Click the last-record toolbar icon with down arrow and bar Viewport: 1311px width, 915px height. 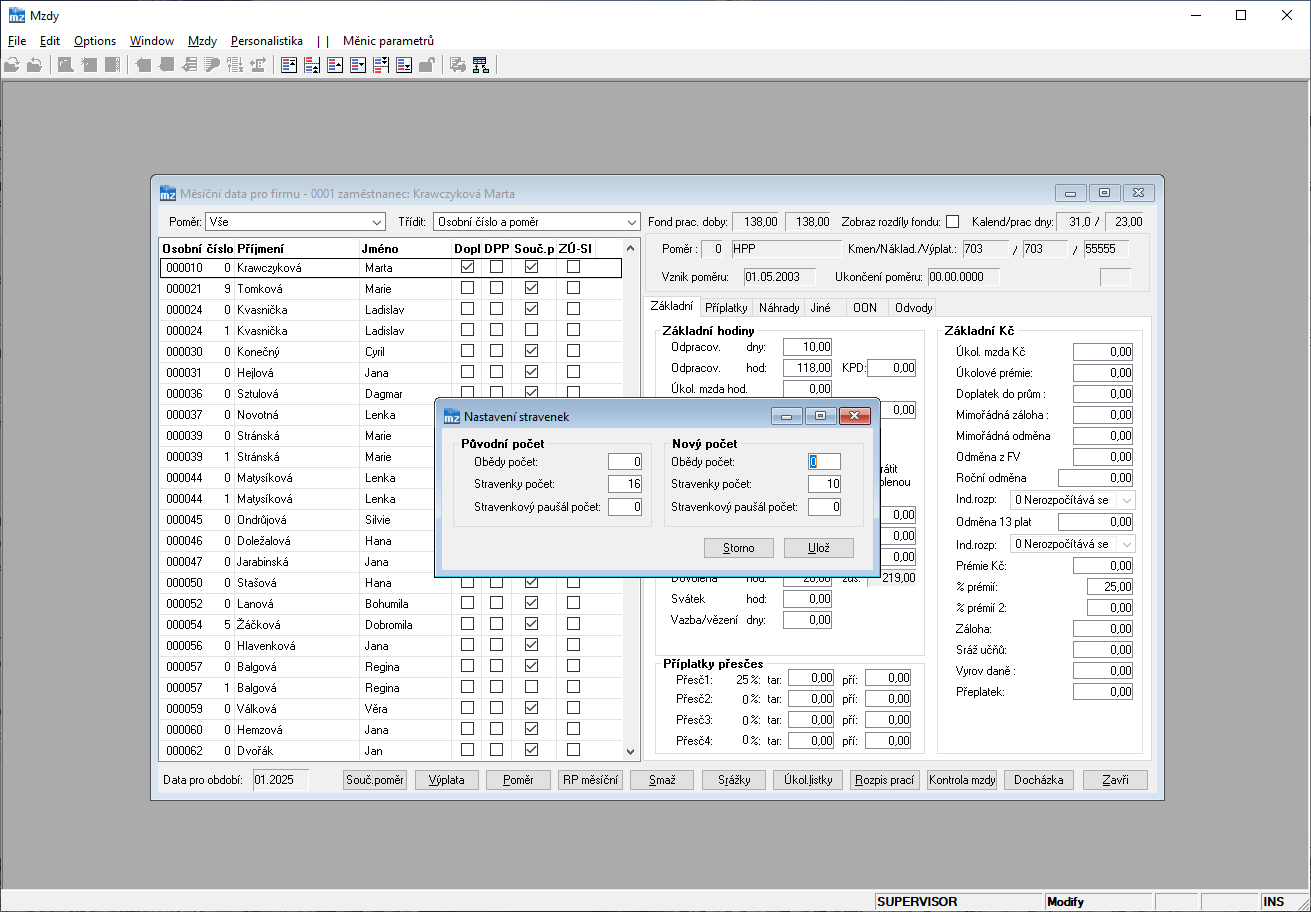tap(404, 65)
